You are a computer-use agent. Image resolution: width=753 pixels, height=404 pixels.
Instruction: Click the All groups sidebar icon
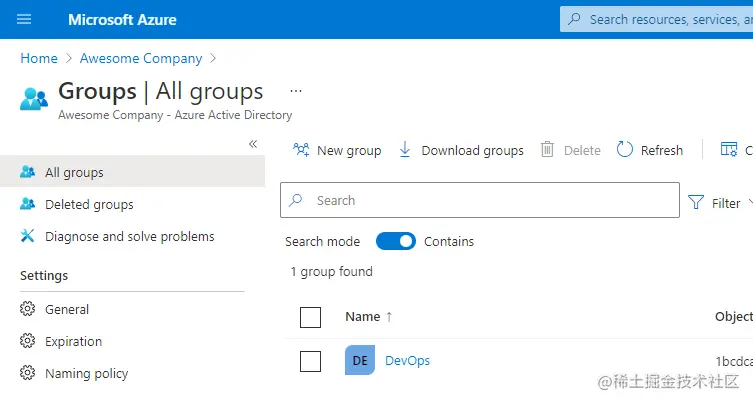coord(27,171)
